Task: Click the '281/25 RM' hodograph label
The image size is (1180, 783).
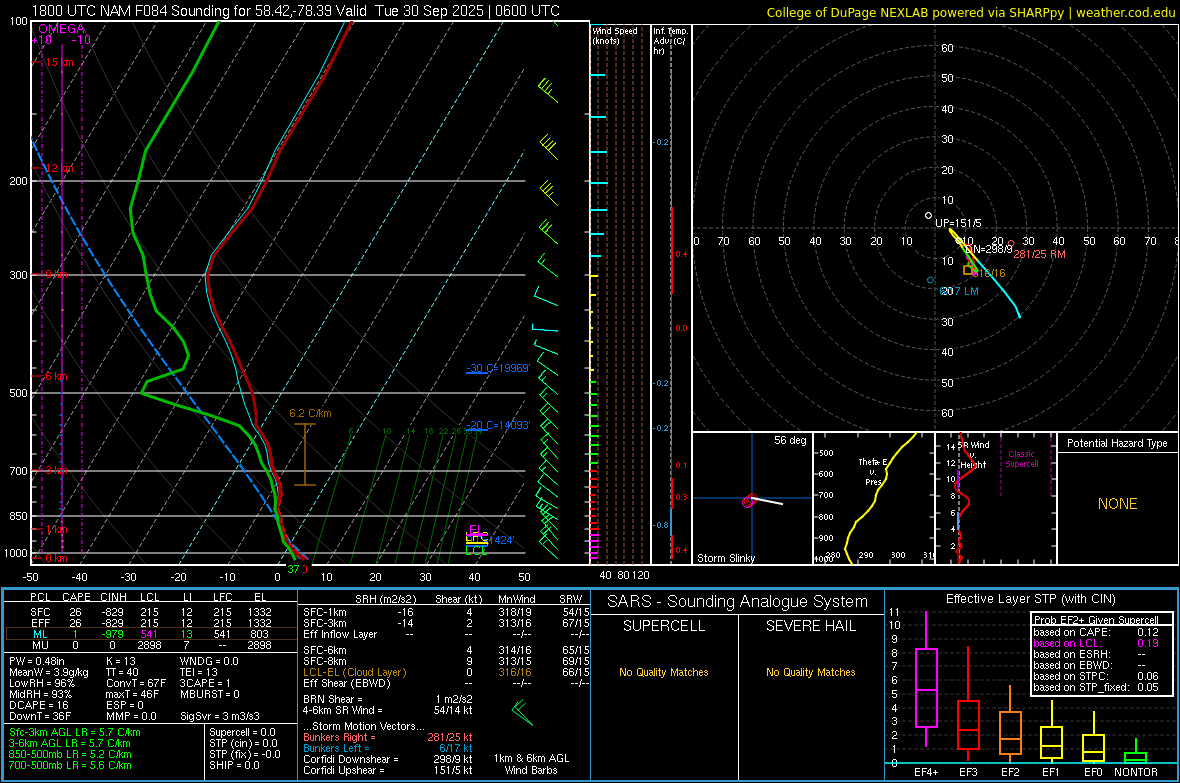Action: tap(1039, 254)
